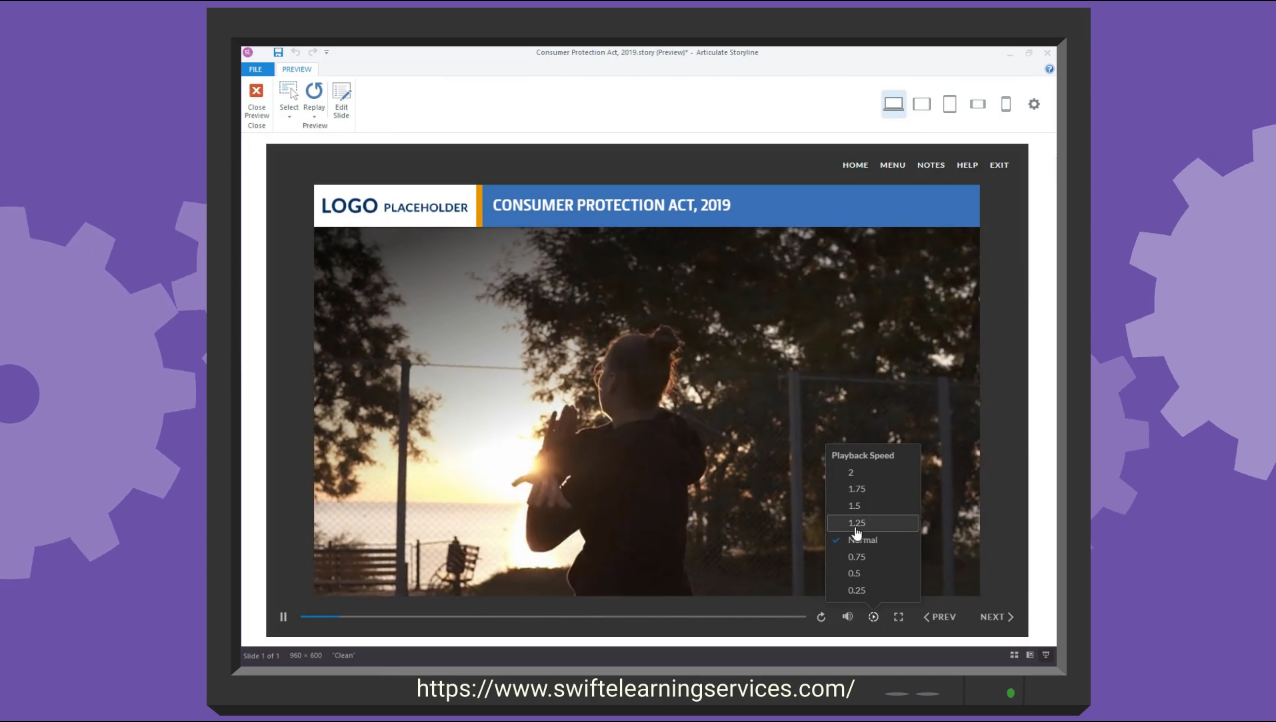Choose Normal playback speed option
The height and width of the screenshot is (722, 1276).
click(x=862, y=540)
